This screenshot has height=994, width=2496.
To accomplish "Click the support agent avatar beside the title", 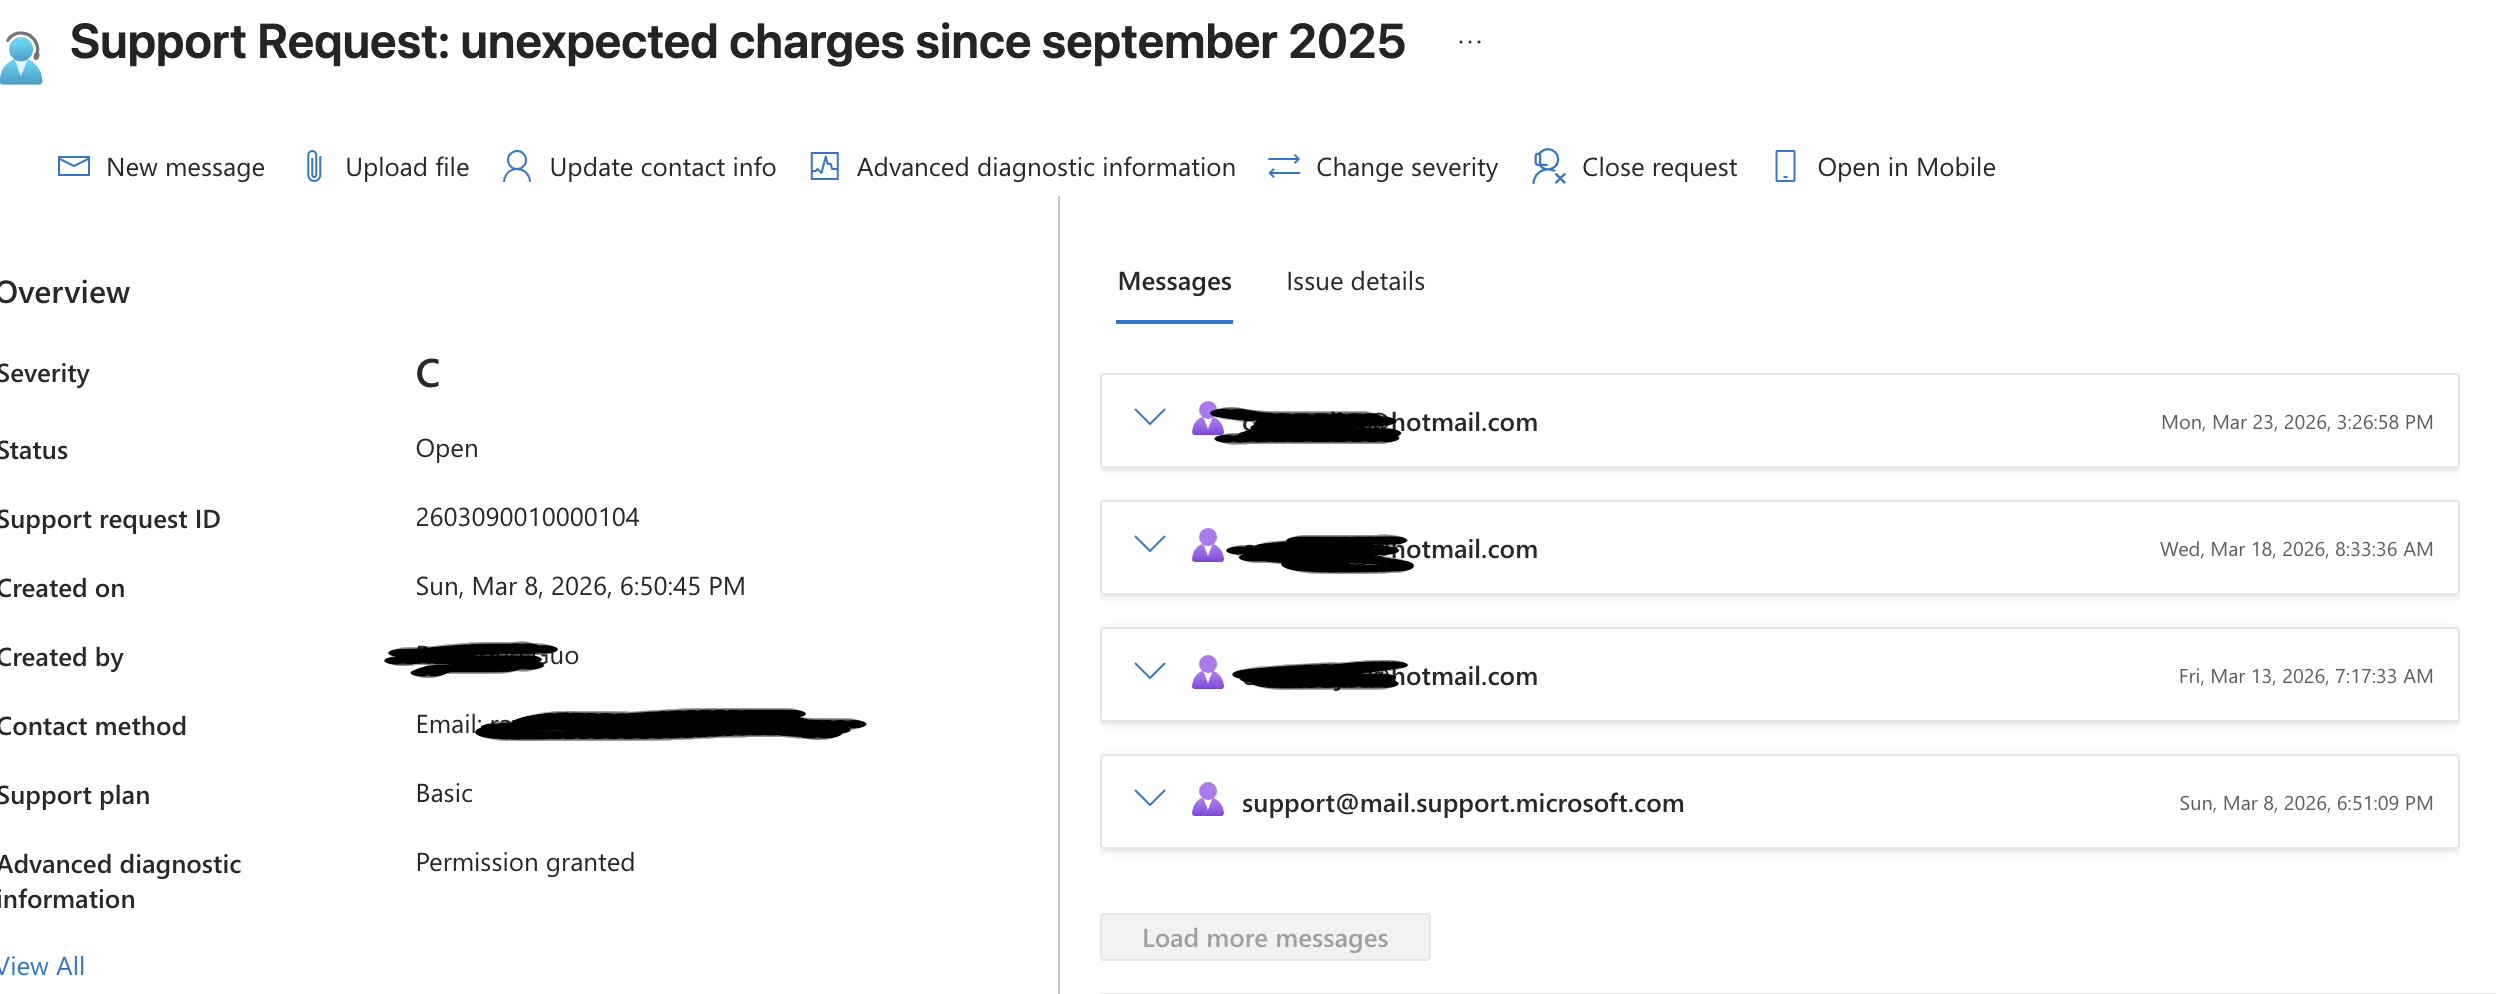I will pyautogui.click(x=22, y=58).
